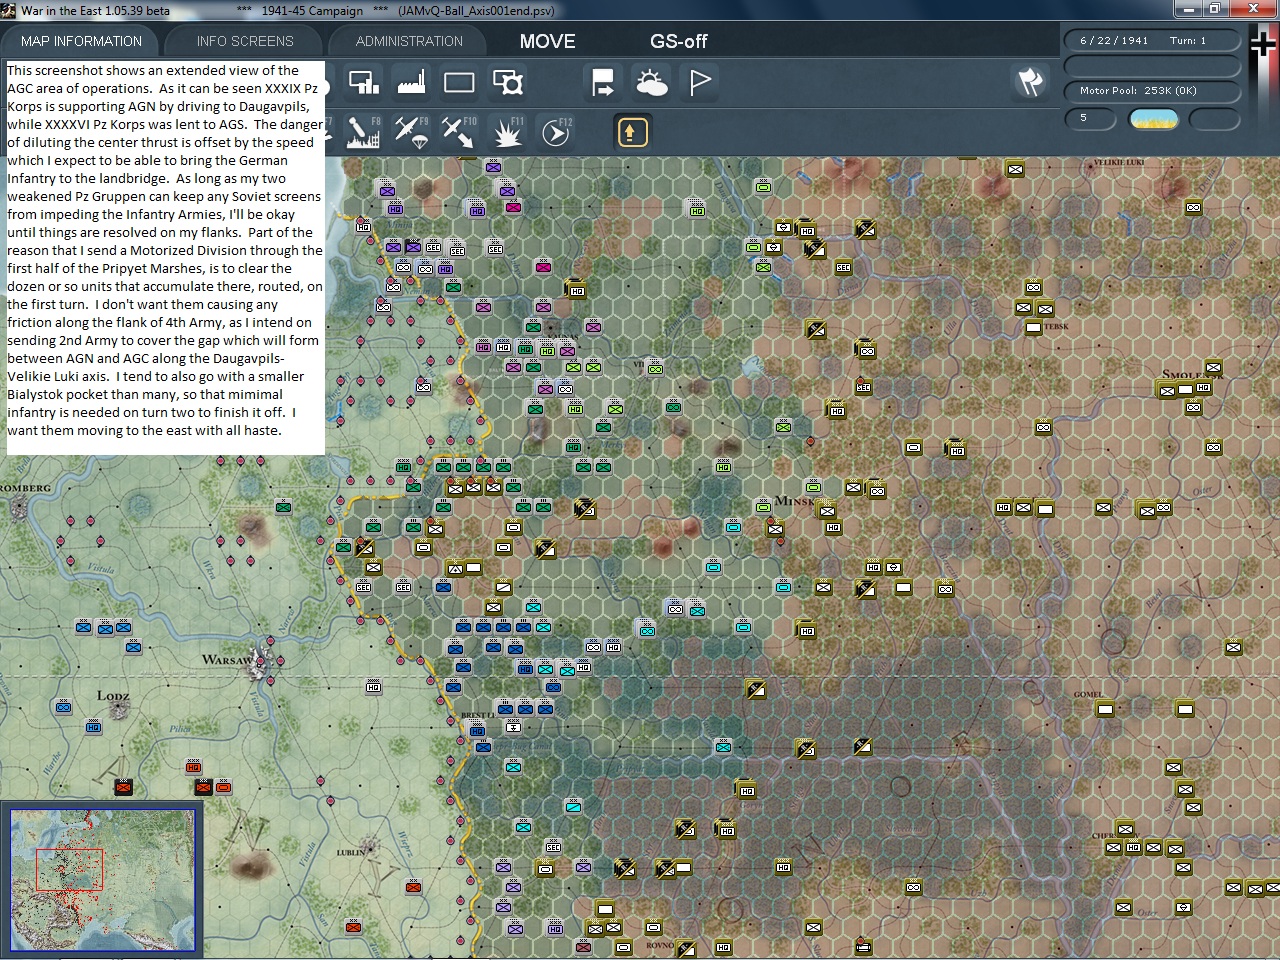Open the MAP INFORMATION tab
Image resolution: width=1280 pixels, height=960 pixels.
pos(81,41)
